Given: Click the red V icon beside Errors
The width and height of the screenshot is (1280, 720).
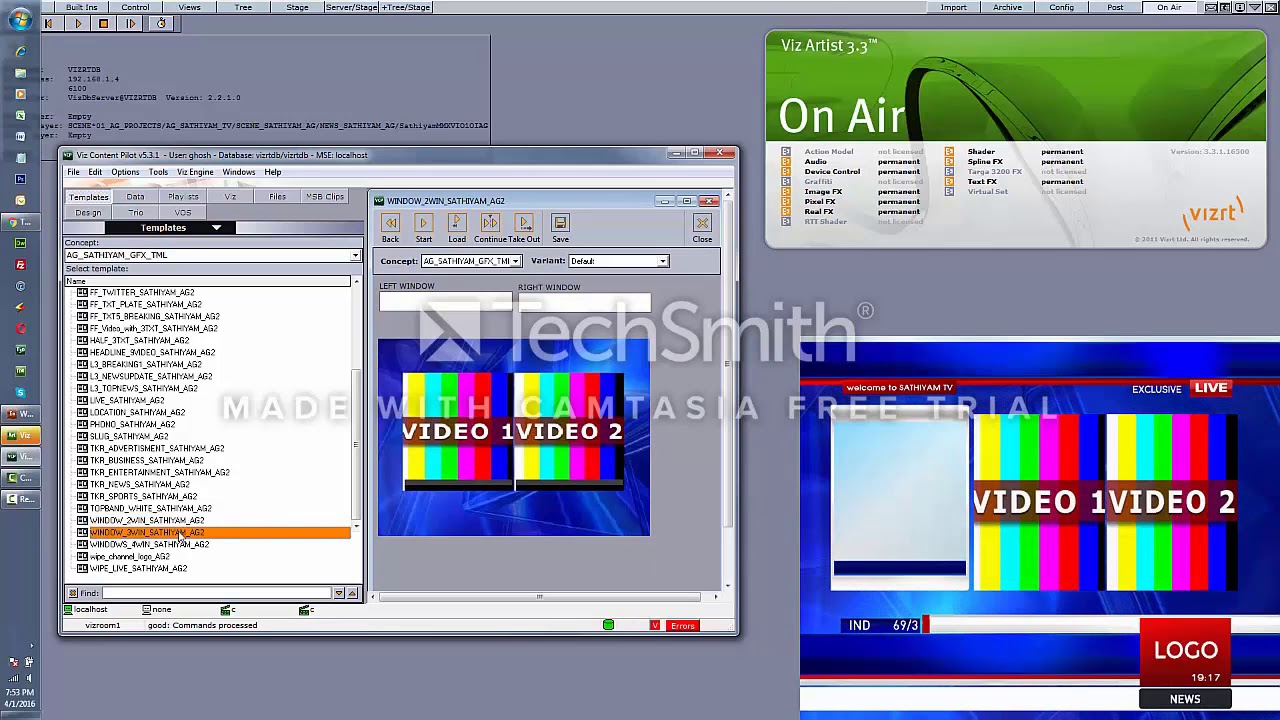Looking at the screenshot, I should [x=655, y=625].
